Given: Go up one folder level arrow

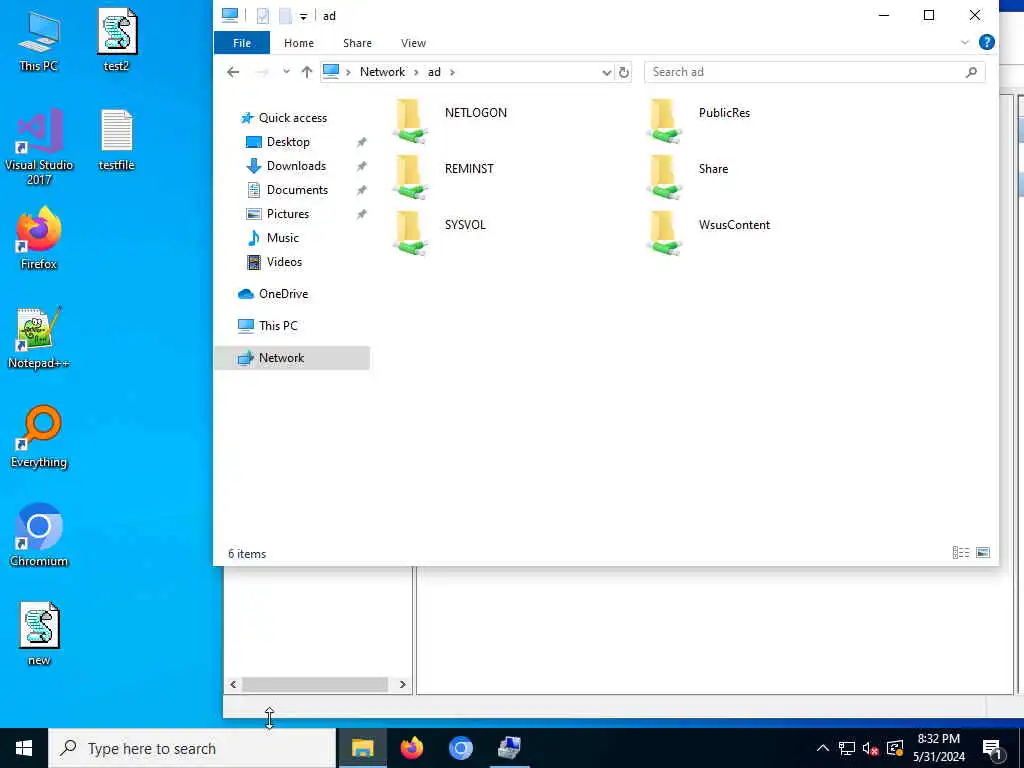Looking at the screenshot, I should [x=306, y=72].
